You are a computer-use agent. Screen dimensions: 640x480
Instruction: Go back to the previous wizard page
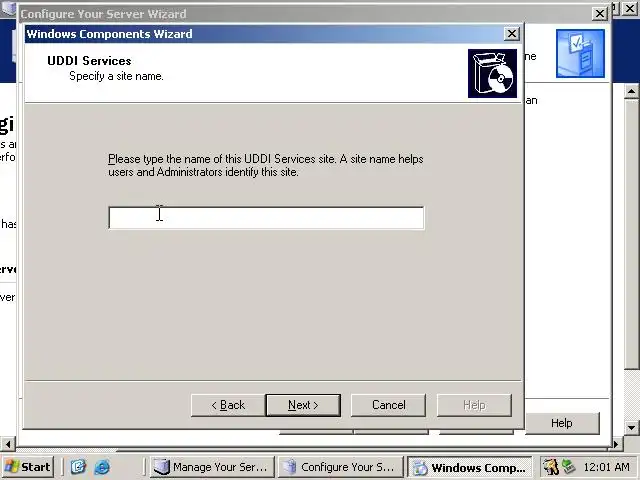(x=228, y=405)
